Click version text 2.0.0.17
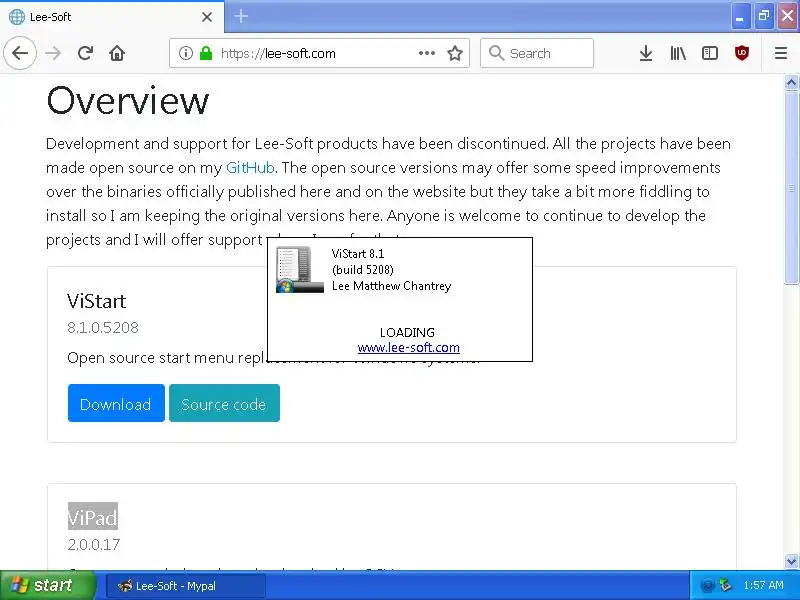The height and width of the screenshot is (600, 800). (x=94, y=544)
